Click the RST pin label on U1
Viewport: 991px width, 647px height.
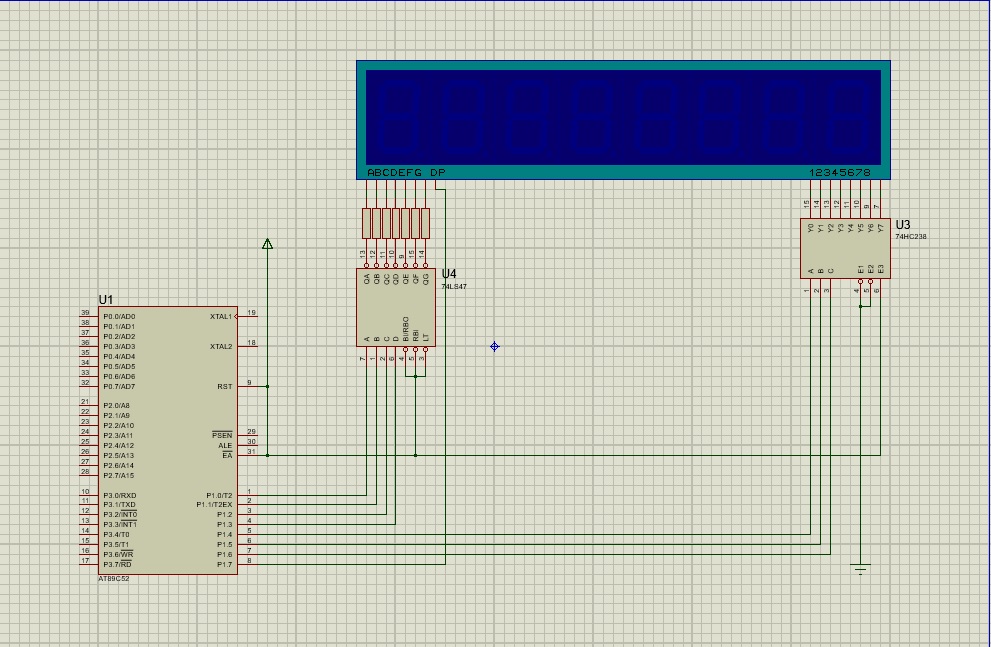(224, 386)
